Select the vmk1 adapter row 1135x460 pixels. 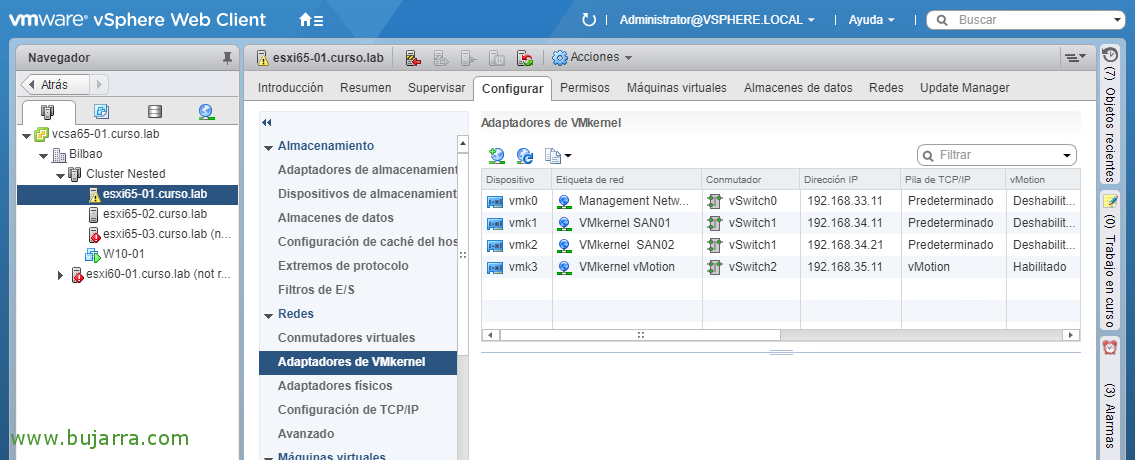pyautogui.click(x=781, y=222)
